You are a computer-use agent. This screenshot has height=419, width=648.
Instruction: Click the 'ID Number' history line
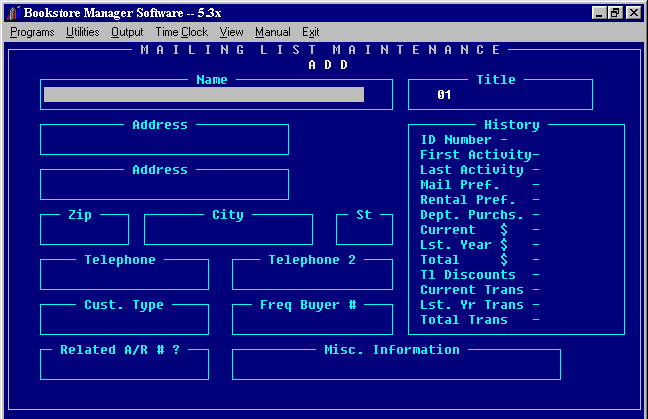[464, 140]
